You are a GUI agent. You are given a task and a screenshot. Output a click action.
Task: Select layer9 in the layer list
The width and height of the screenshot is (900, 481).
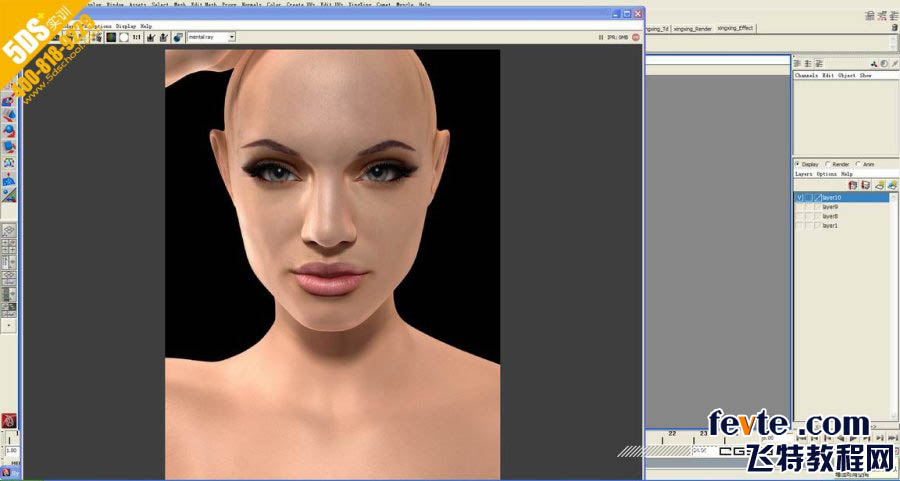click(x=830, y=207)
